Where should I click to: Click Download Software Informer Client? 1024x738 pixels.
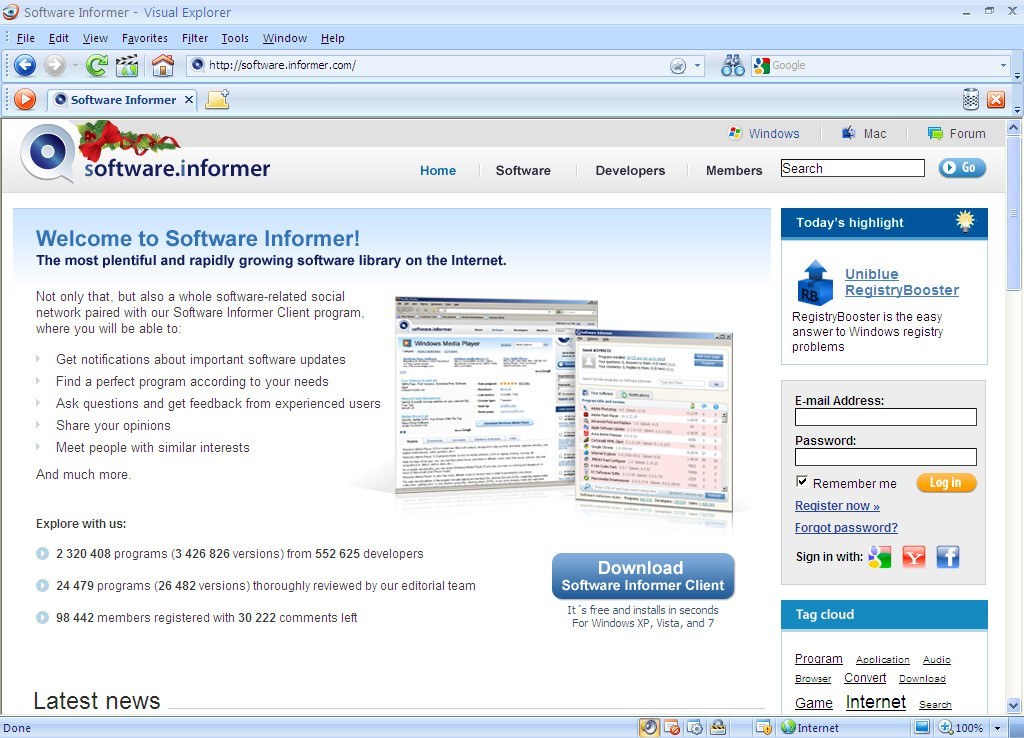click(x=642, y=576)
